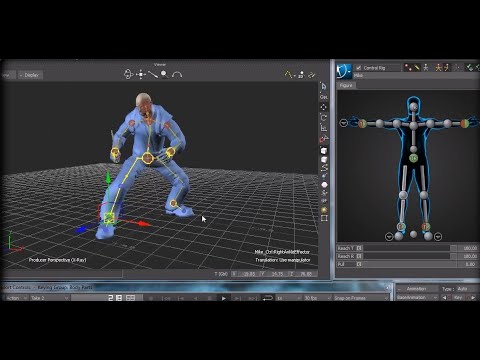Pick the Dolly camera icon
The image size is (480, 360).
coord(153,74)
